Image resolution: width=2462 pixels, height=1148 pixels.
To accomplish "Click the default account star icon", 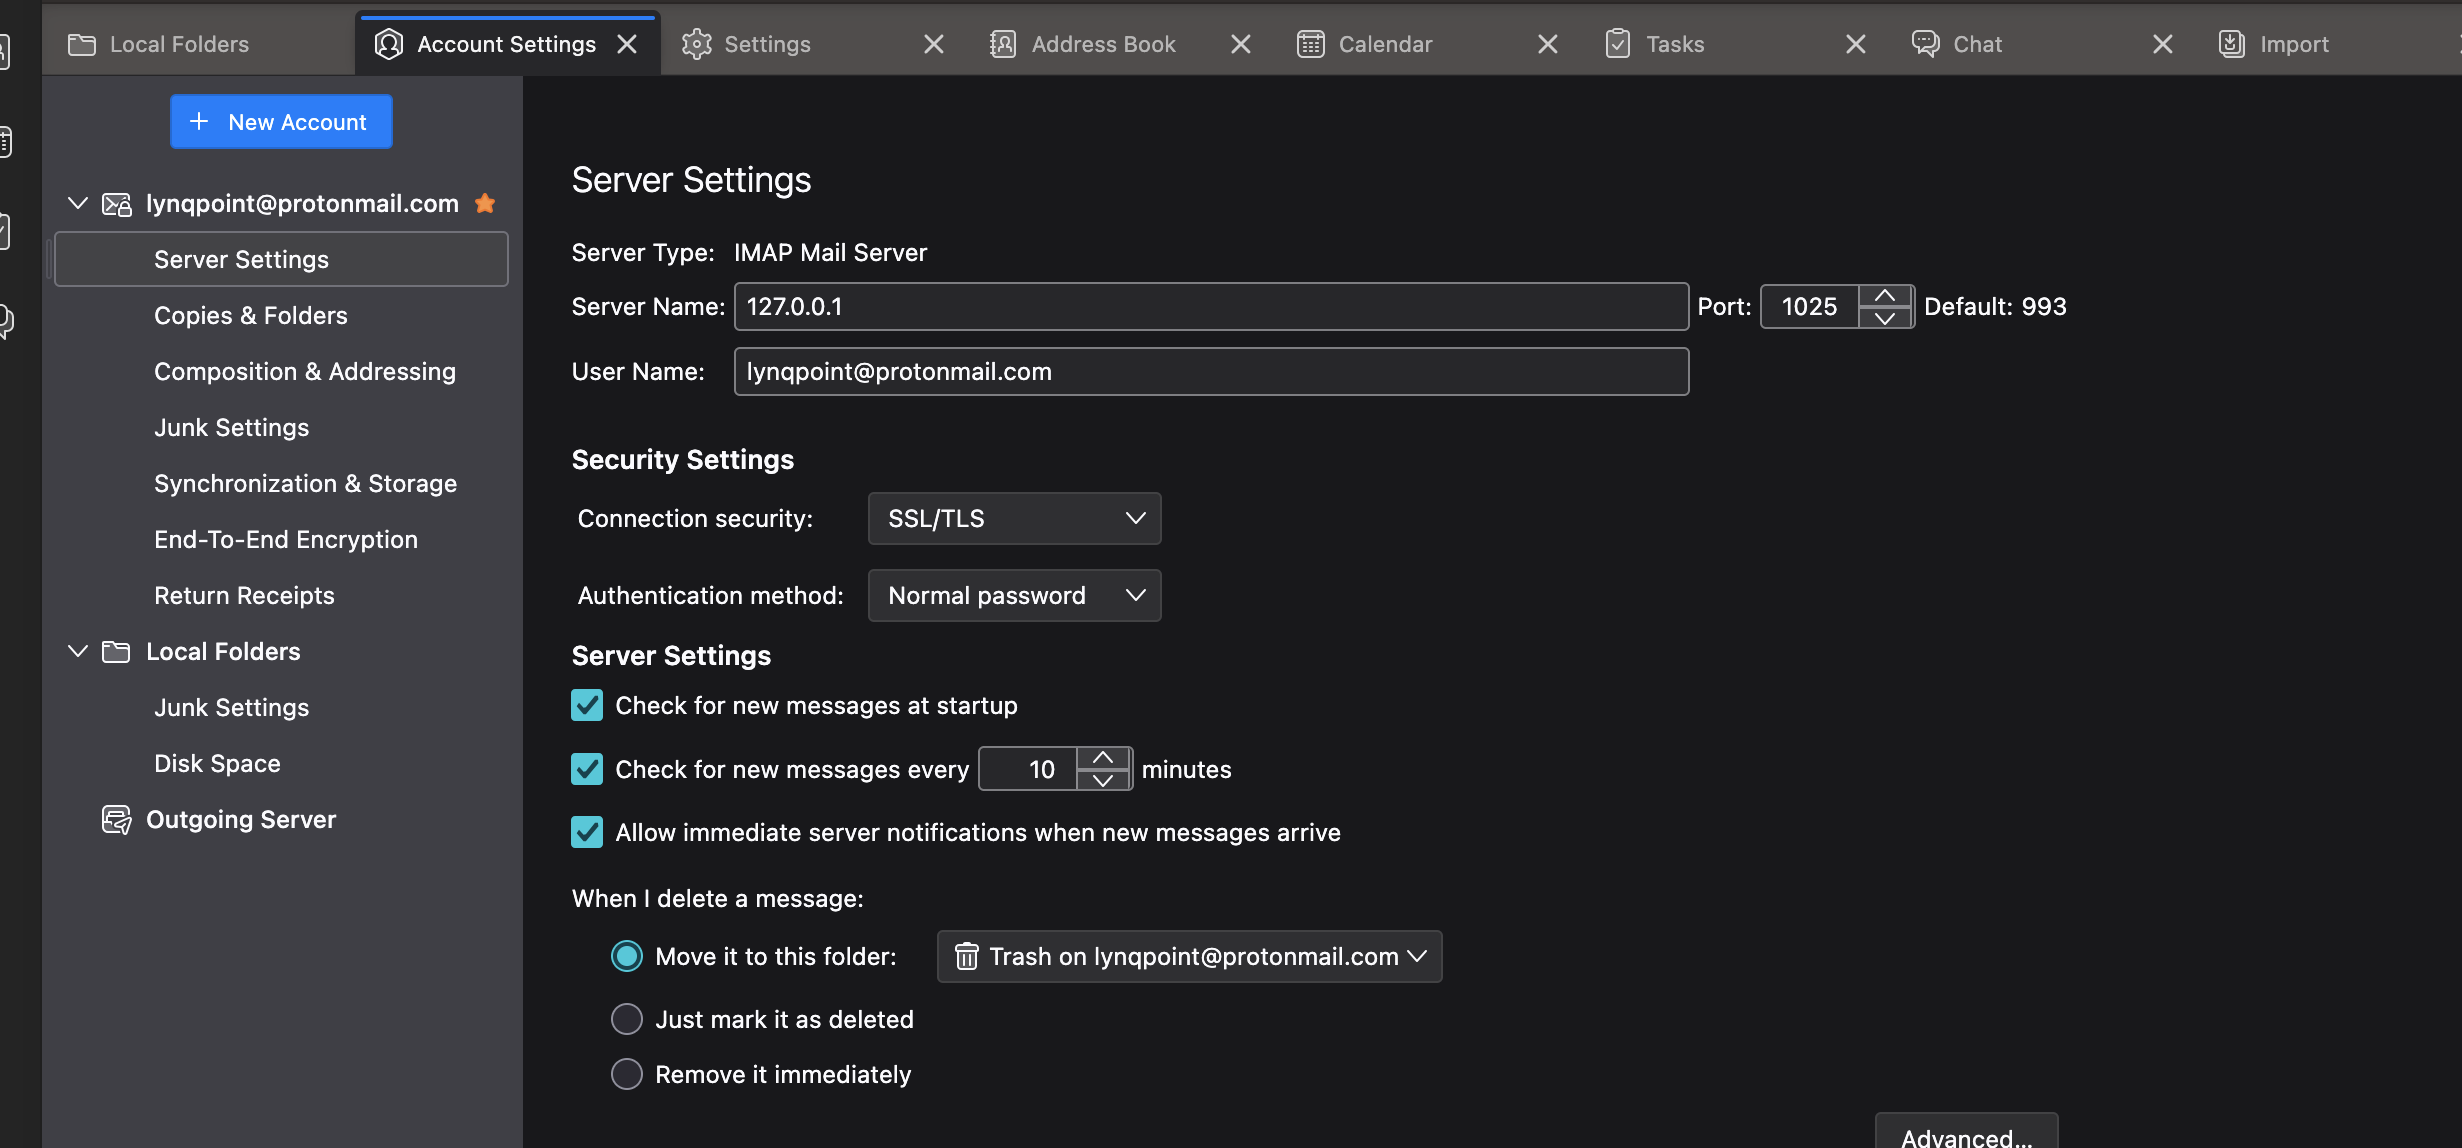I will point(485,203).
